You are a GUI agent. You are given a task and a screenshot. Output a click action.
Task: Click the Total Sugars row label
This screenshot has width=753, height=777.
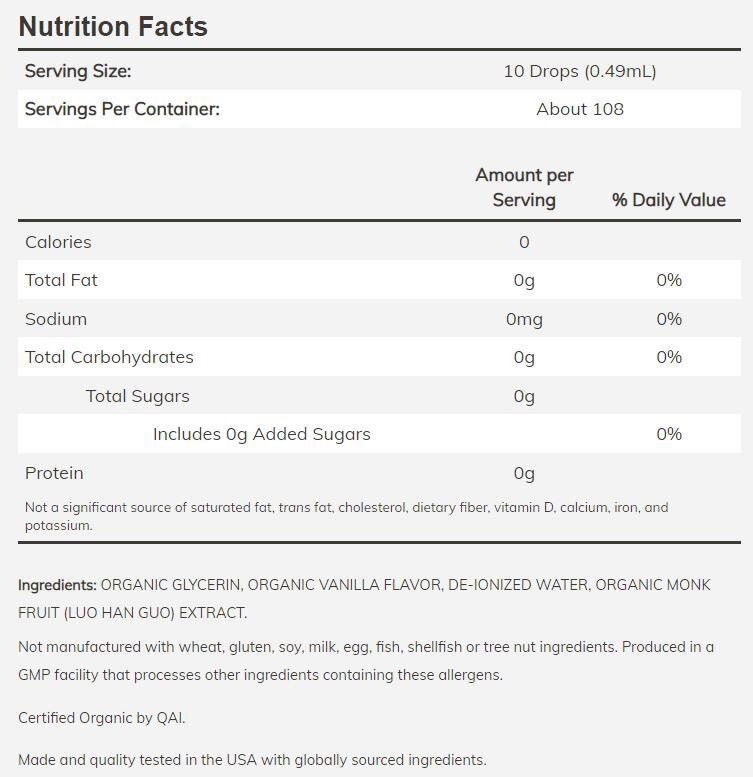(137, 396)
